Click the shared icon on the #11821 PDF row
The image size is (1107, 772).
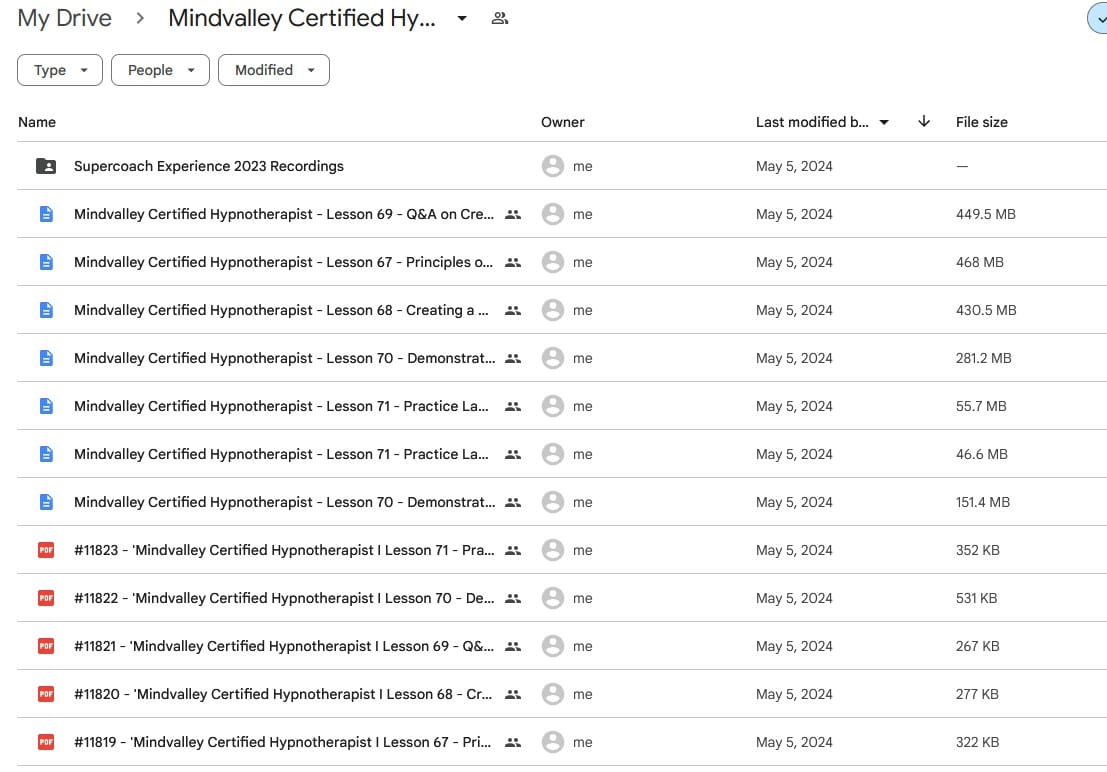pos(513,646)
